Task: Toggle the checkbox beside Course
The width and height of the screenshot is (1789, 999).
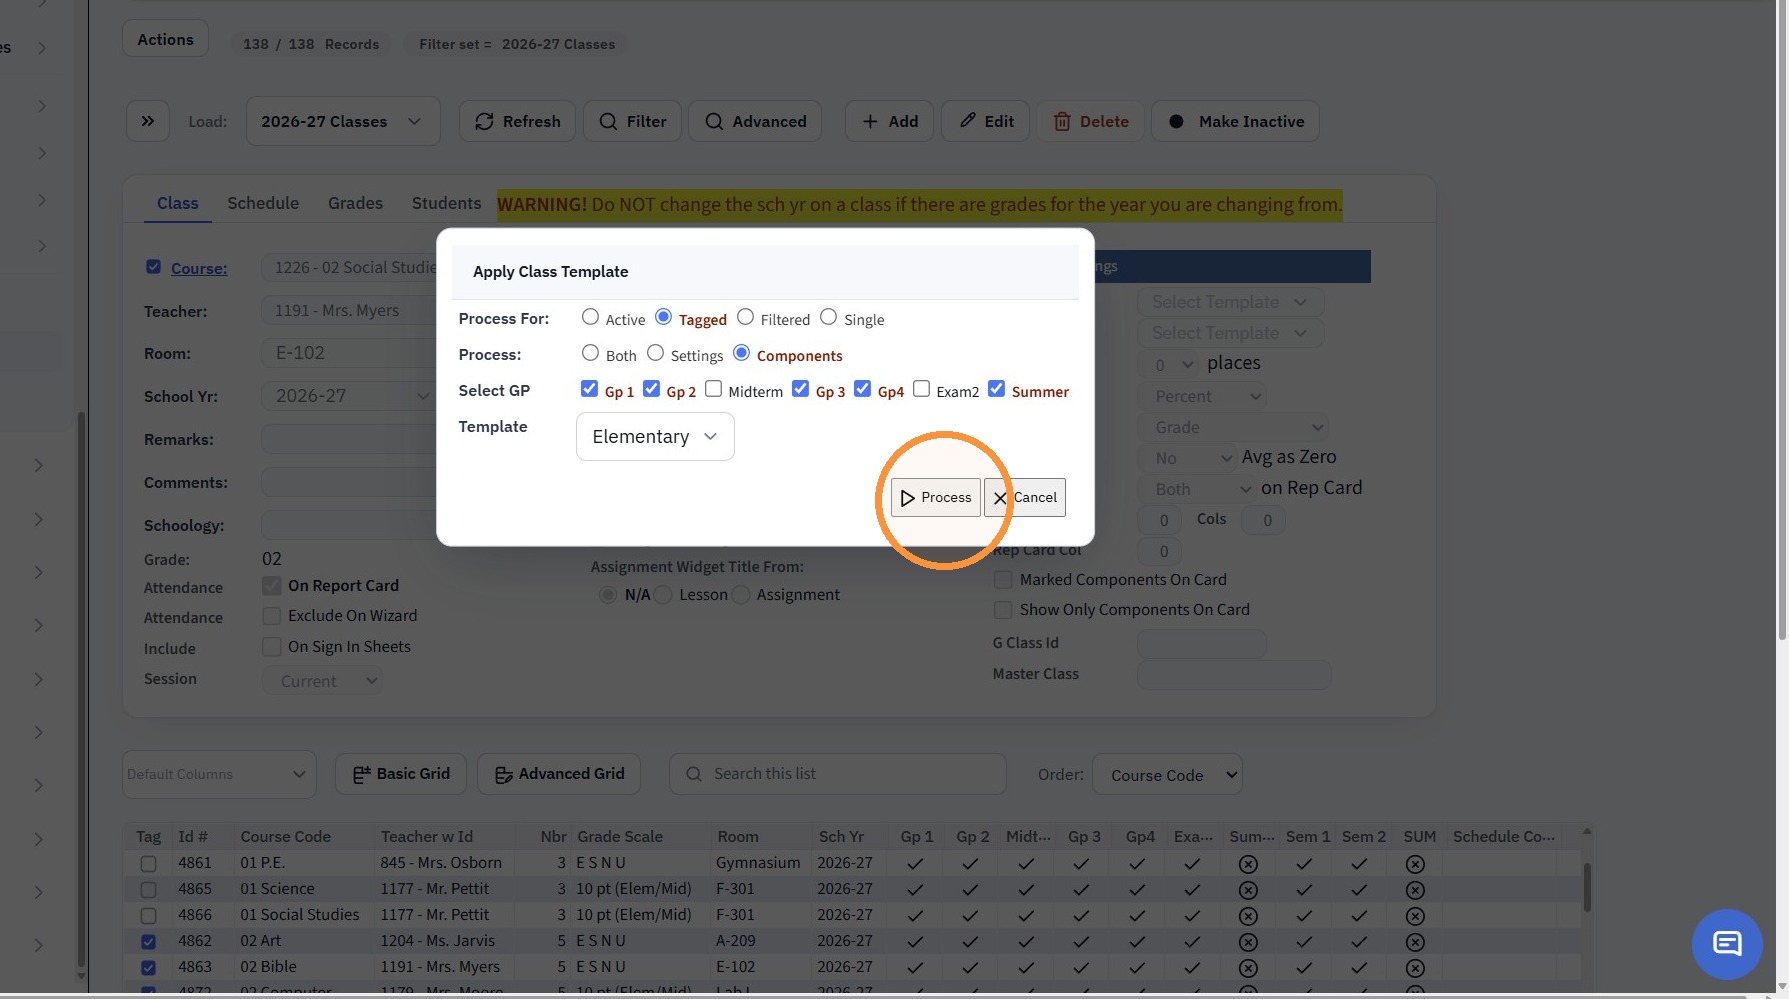Action: (x=153, y=266)
